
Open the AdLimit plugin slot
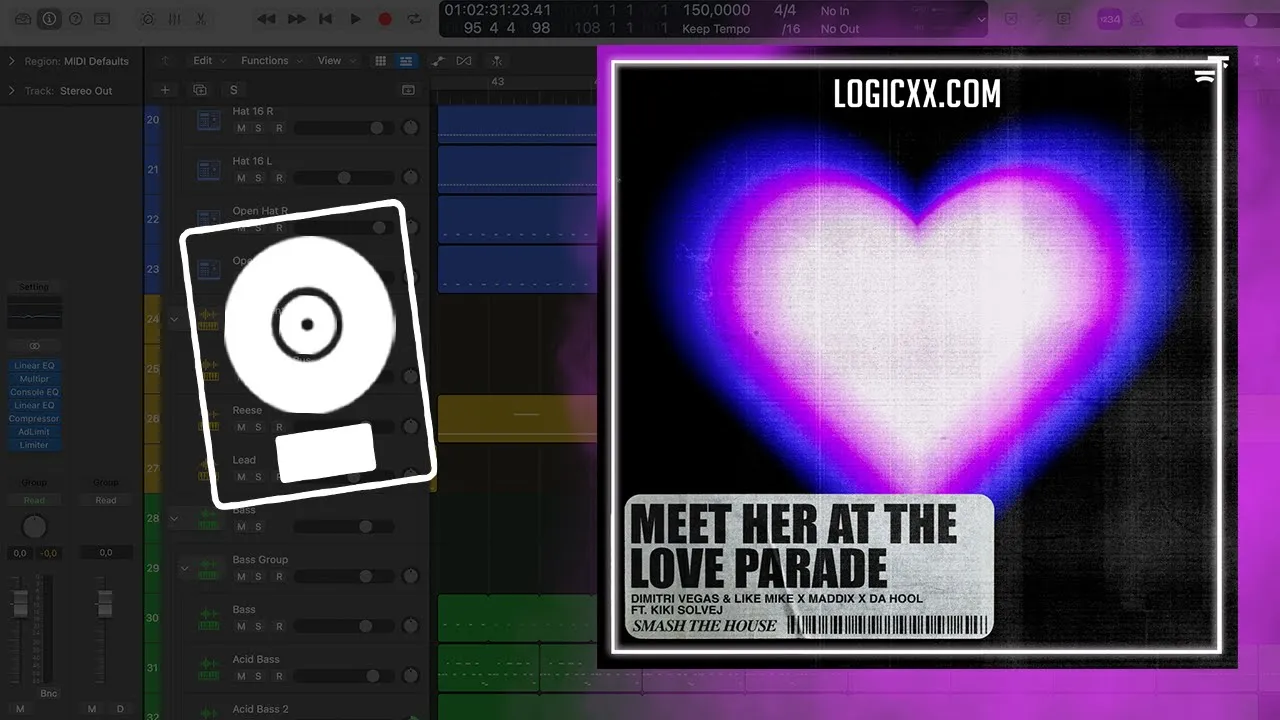(x=34, y=431)
